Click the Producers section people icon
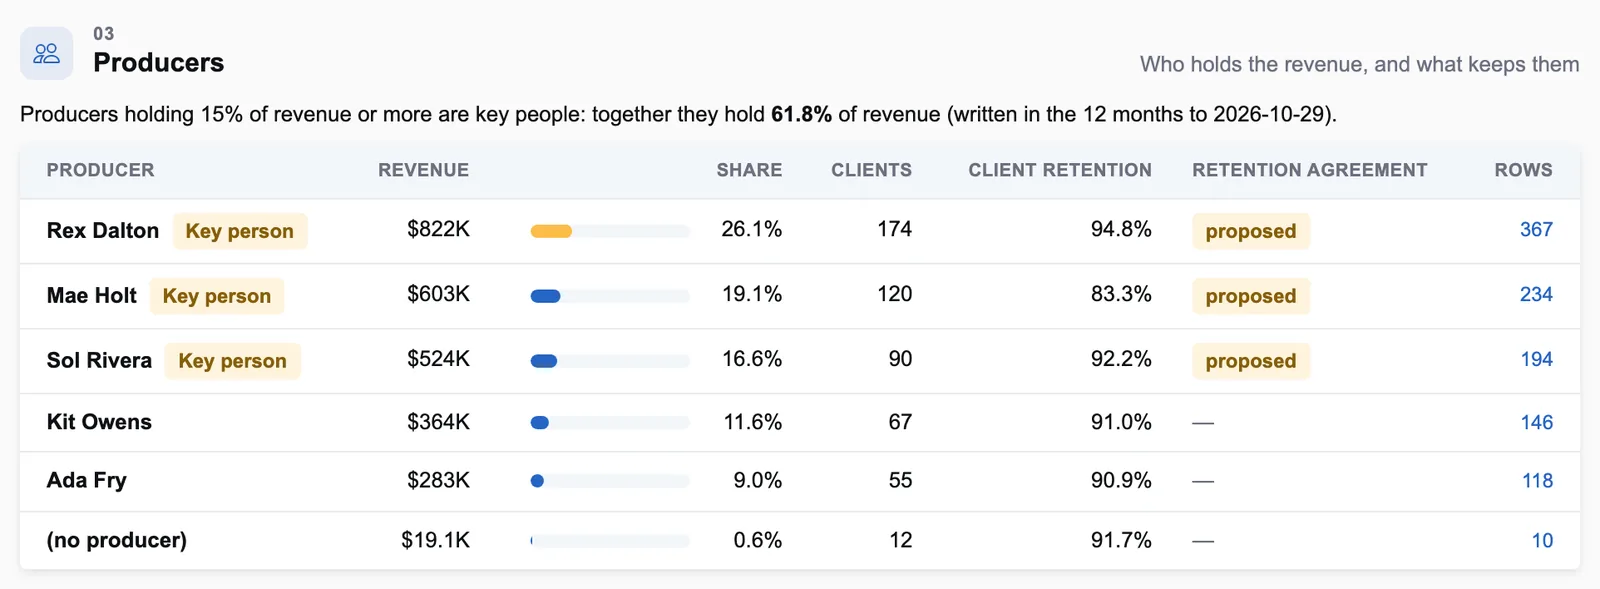This screenshot has width=1600, height=589. click(x=46, y=53)
